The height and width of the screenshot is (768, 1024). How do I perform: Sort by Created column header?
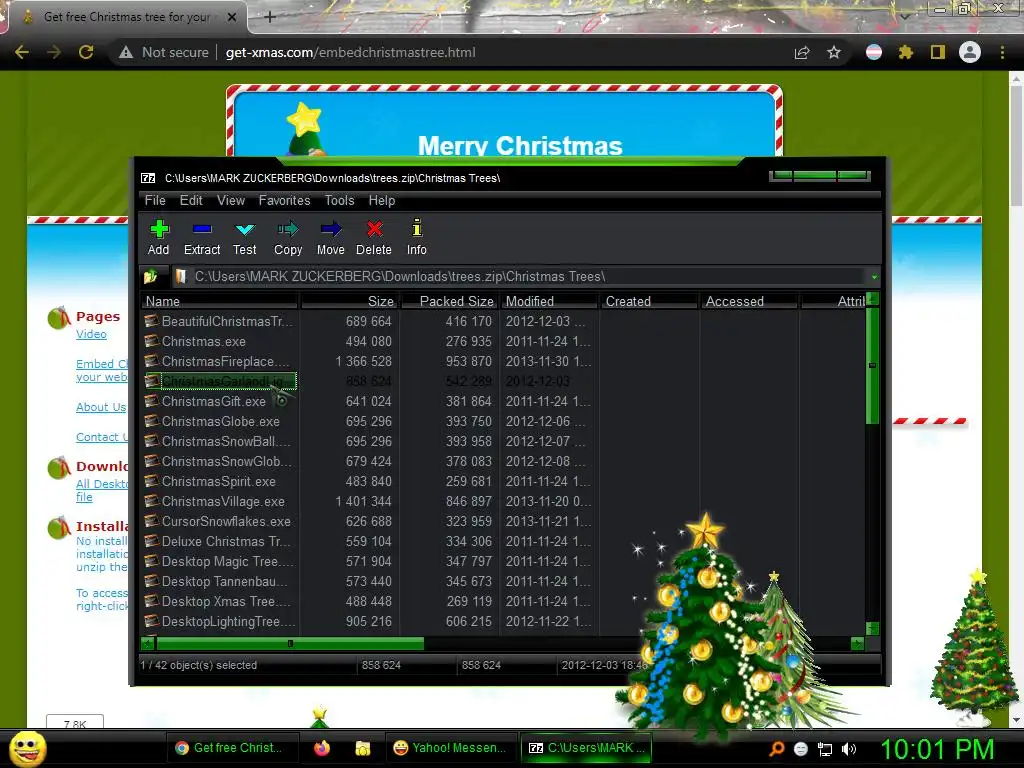point(650,301)
